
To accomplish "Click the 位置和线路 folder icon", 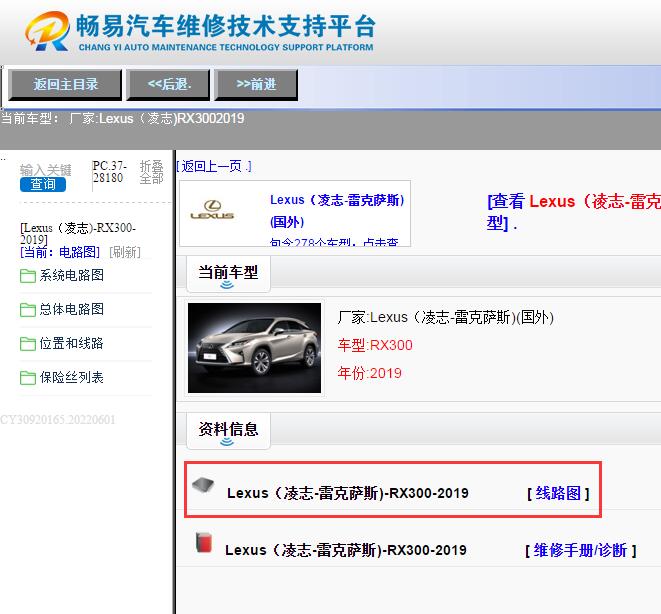I will coord(28,344).
